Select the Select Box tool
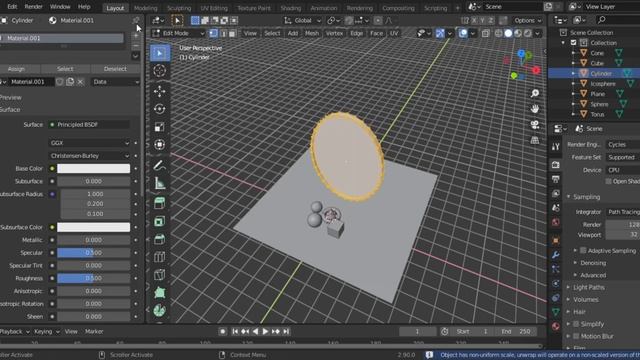640x360 pixels. tap(160, 53)
